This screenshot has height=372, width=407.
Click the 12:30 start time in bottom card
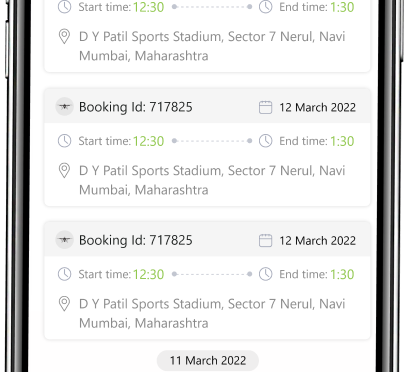tap(149, 274)
